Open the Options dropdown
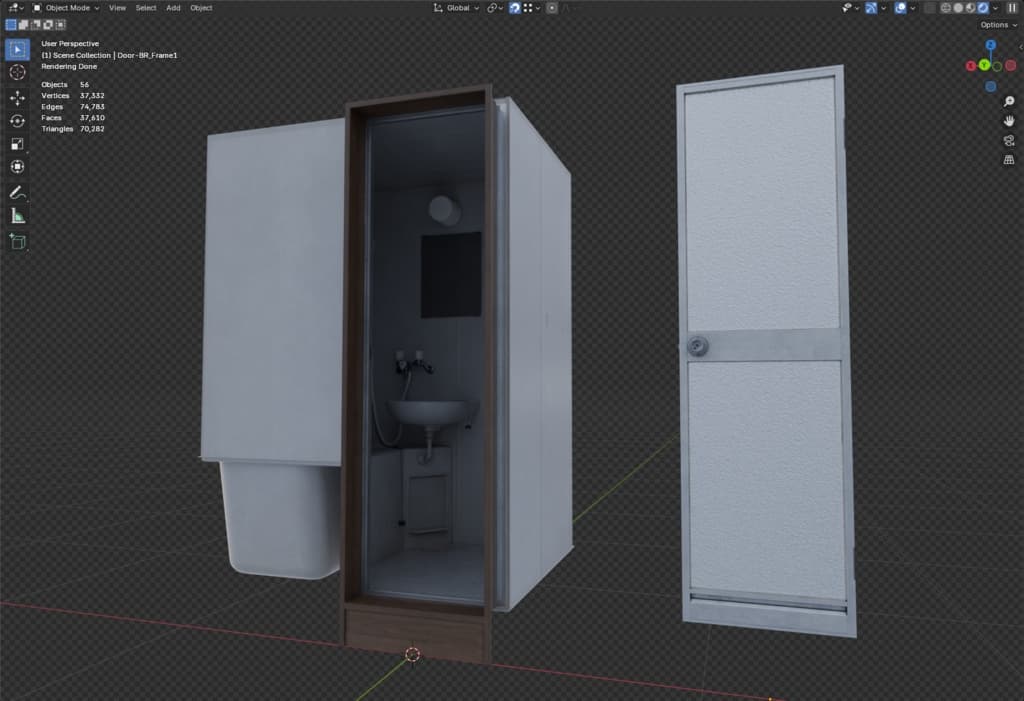The image size is (1024, 701). (997, 24)
